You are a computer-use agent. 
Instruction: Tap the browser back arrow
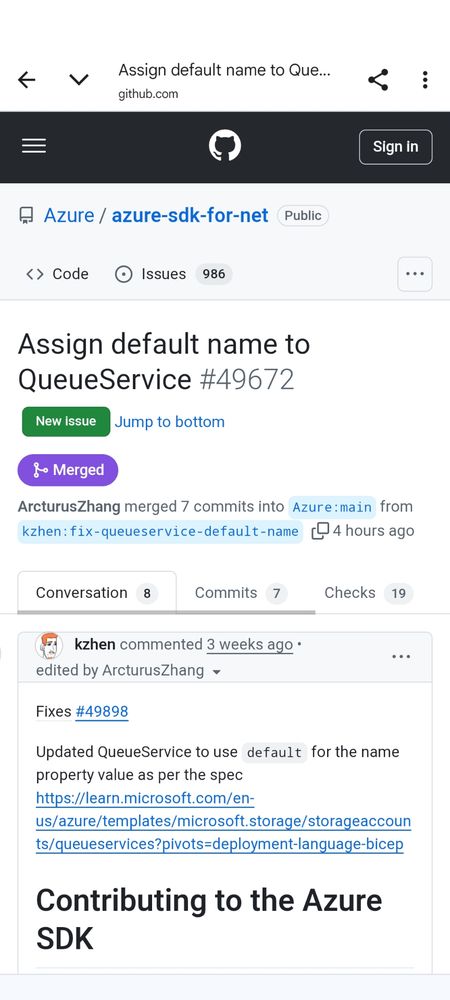point(27,80)
